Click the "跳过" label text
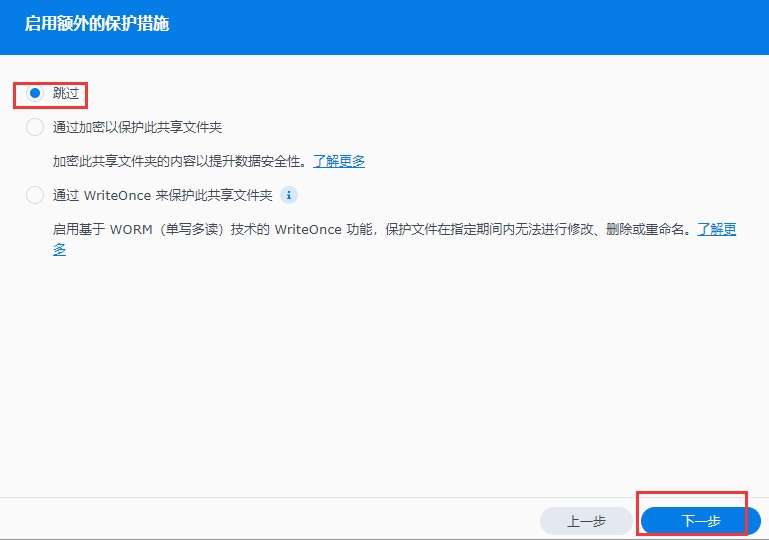This screenshot has width=769, height=540. coord(66,94)
